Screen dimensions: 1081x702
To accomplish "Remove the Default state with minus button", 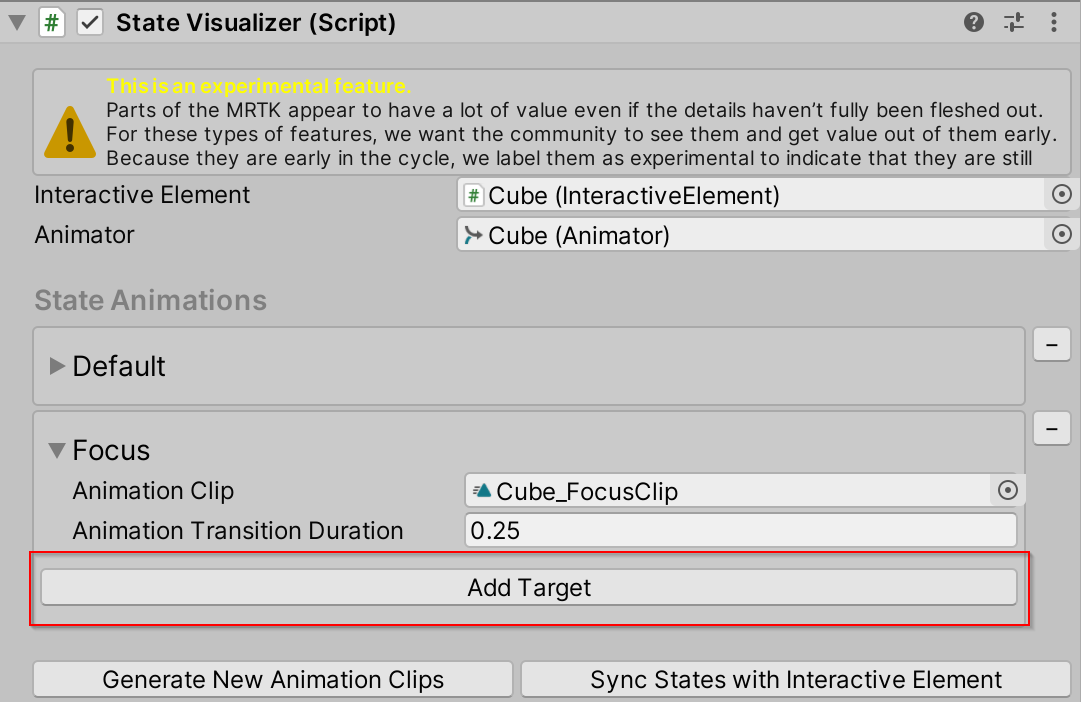I will pyautogui.click(x=1051, y=344).
